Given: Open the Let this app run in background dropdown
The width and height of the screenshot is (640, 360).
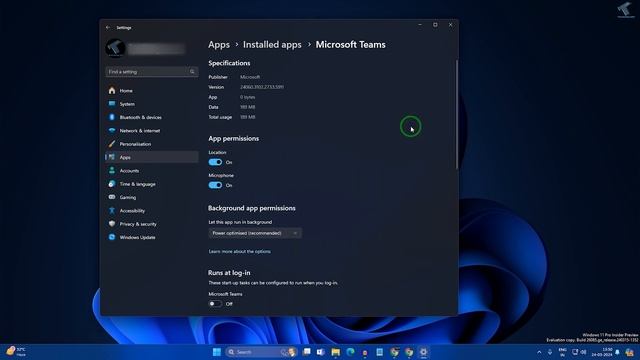Looking at the screenshot, I should [255, 233].
